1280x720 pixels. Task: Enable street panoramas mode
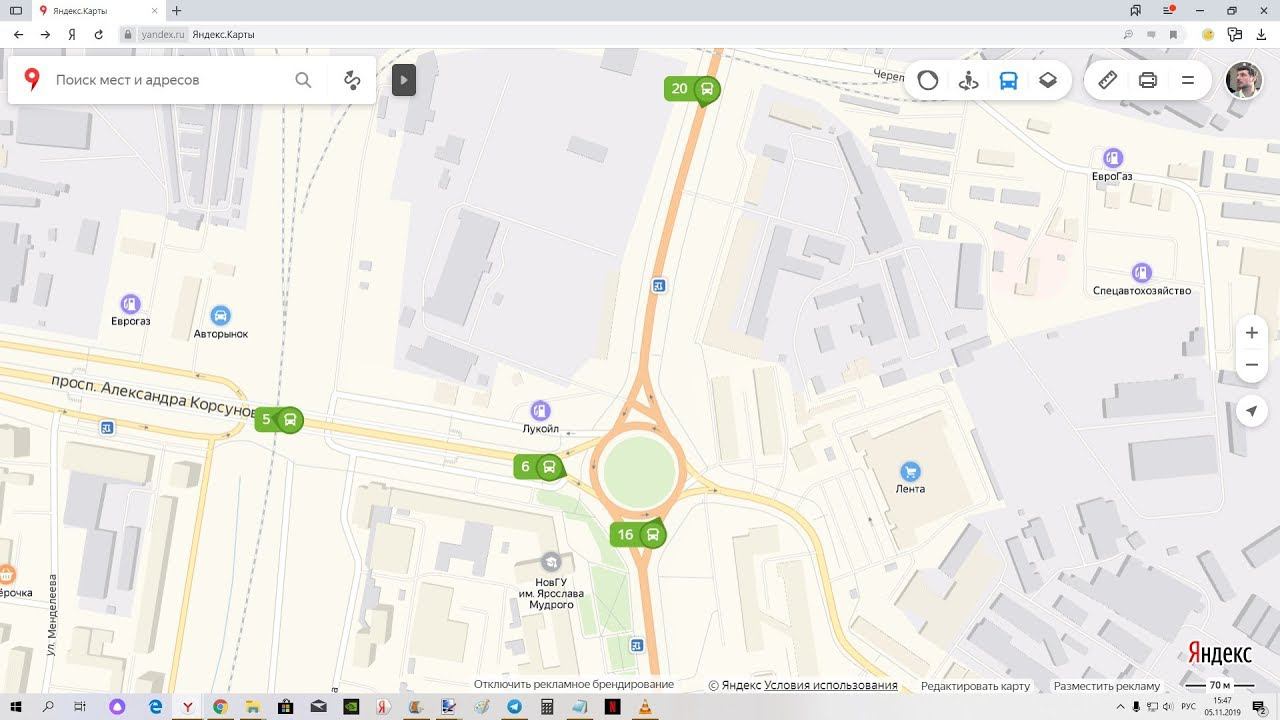(x=968, y=80)
